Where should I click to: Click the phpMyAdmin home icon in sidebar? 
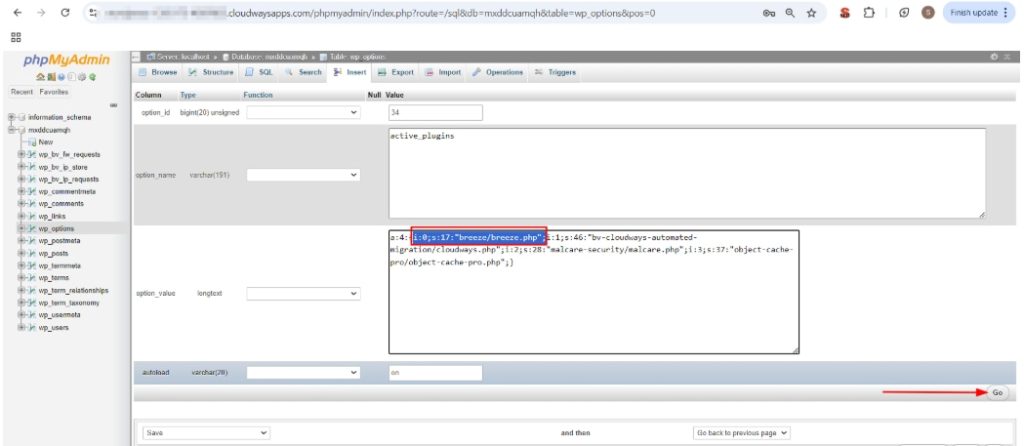(39, 77)
